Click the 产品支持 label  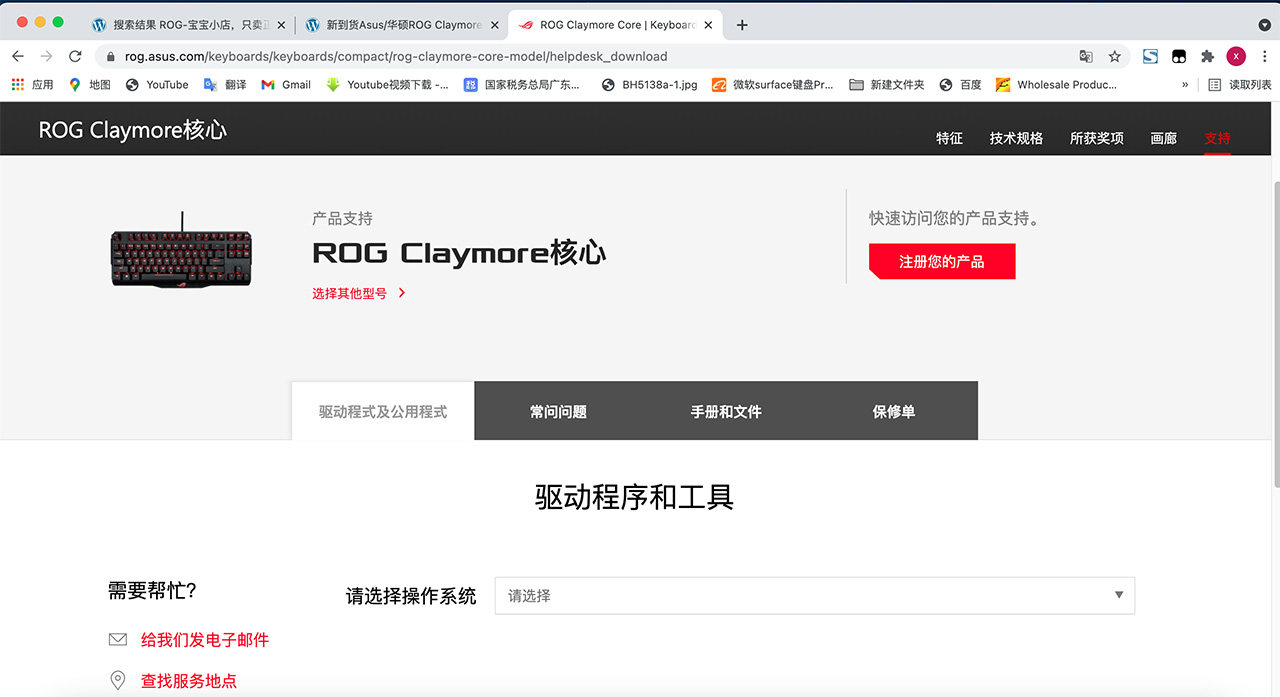[342, 218]
